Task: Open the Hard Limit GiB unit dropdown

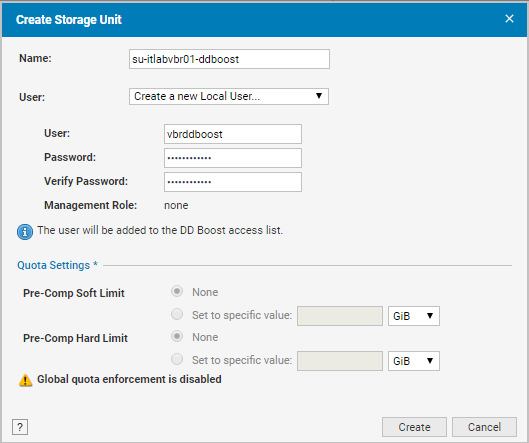Action: tap(414, 361)
